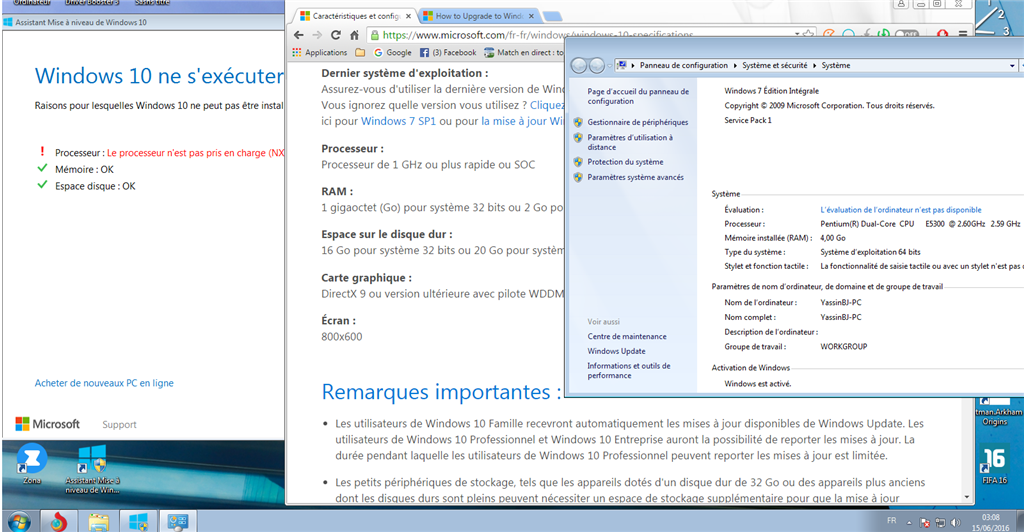Click the shield icon beside Protection du système

pos(578,162)
